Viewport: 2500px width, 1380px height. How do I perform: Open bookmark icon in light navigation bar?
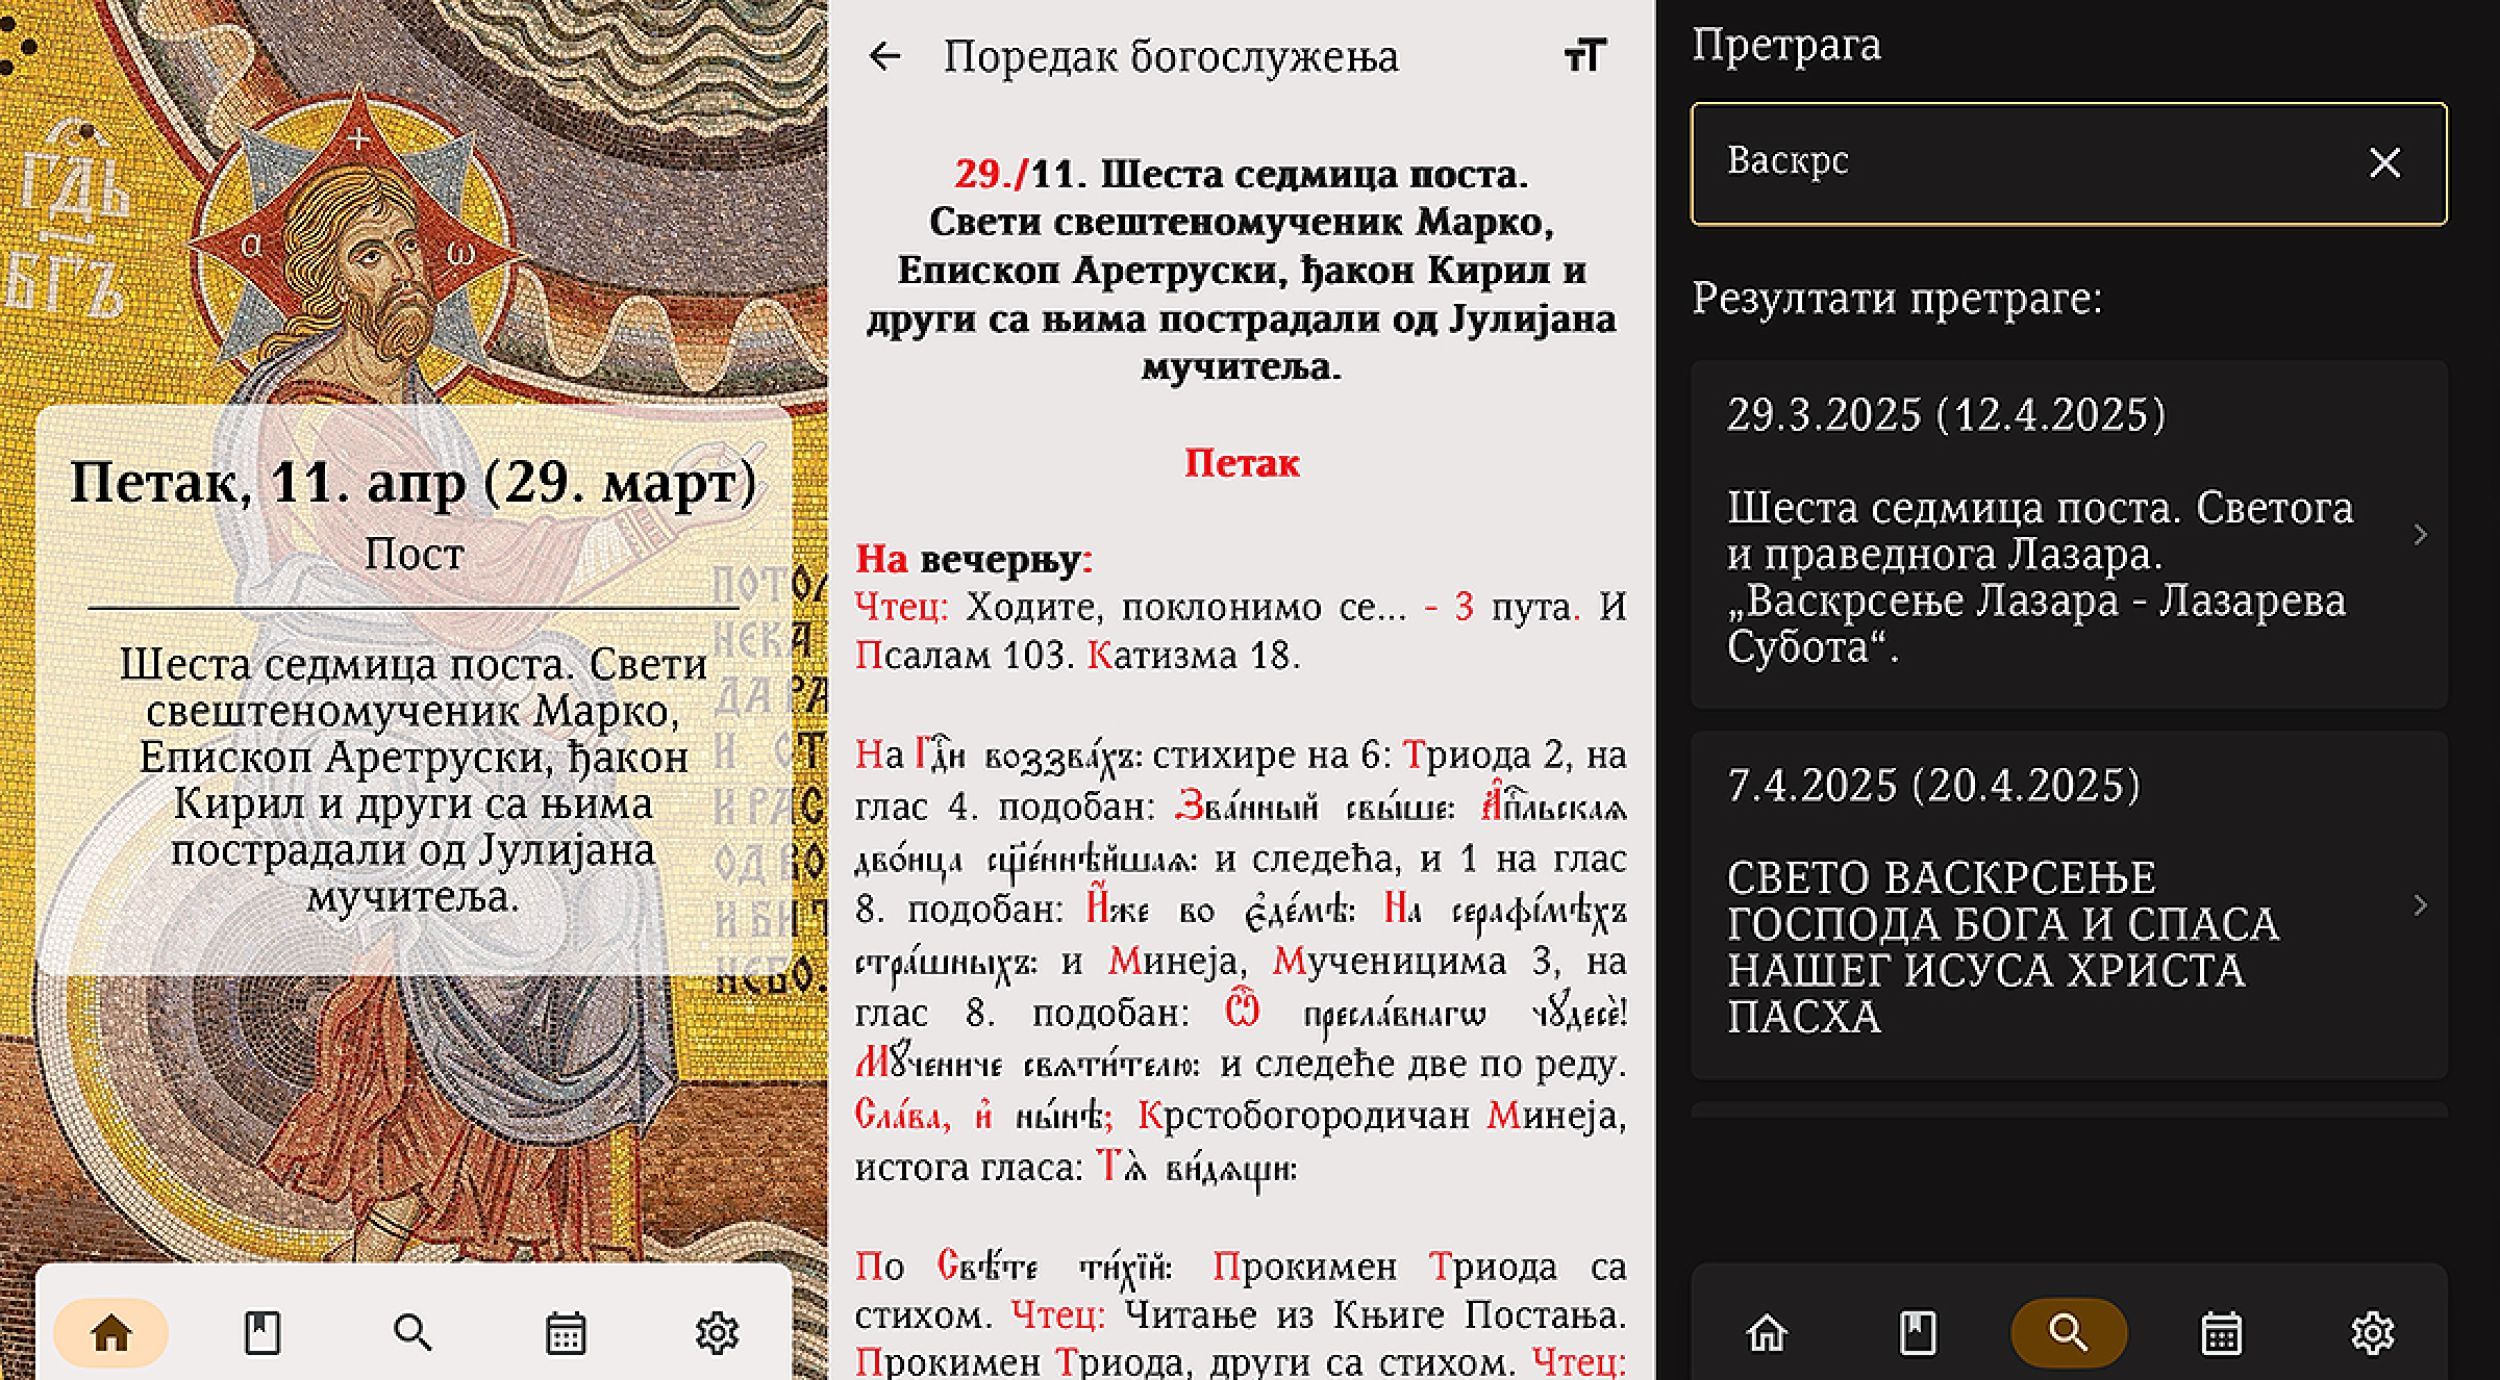click(262, 1333)
